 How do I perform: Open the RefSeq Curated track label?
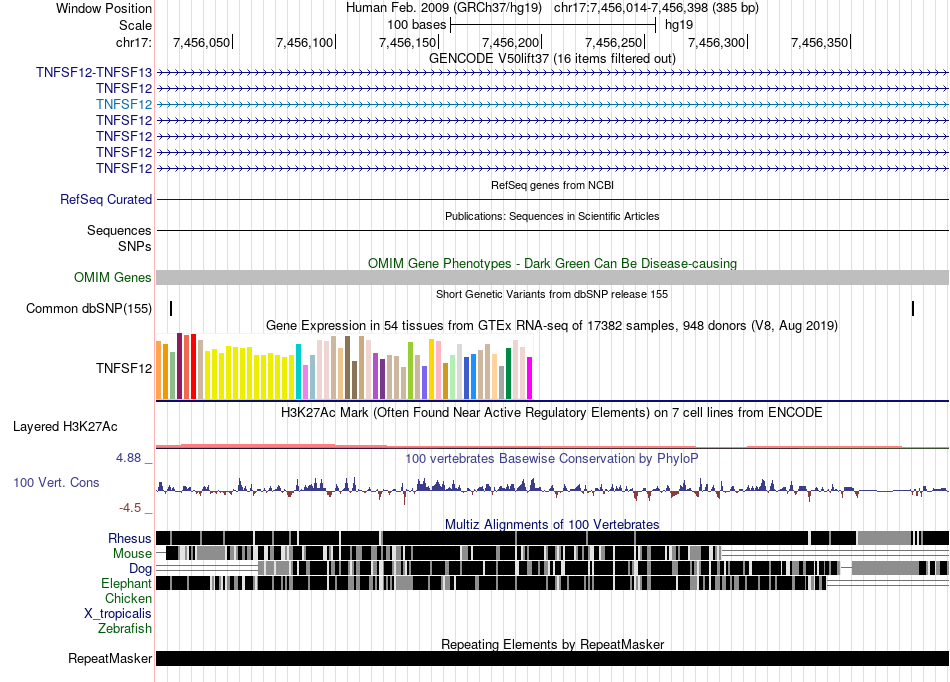click(x=106, y=199)
